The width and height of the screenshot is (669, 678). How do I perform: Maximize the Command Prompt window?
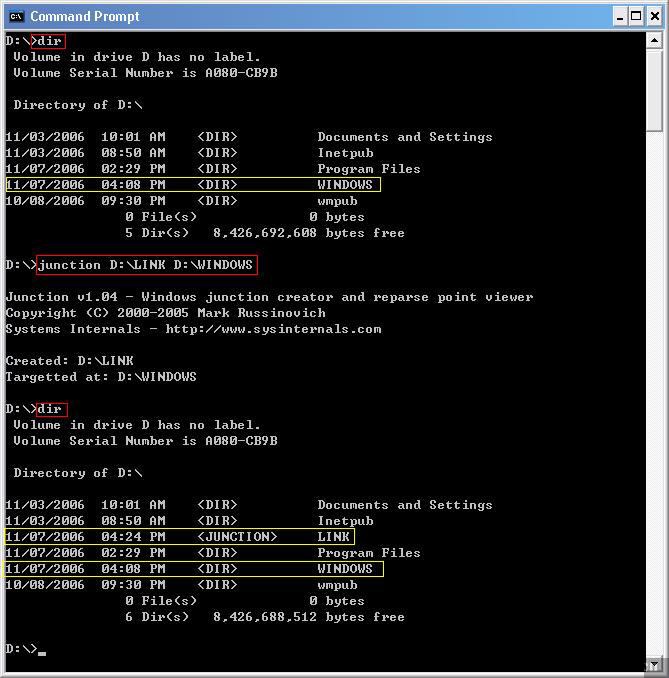(636, 16)
